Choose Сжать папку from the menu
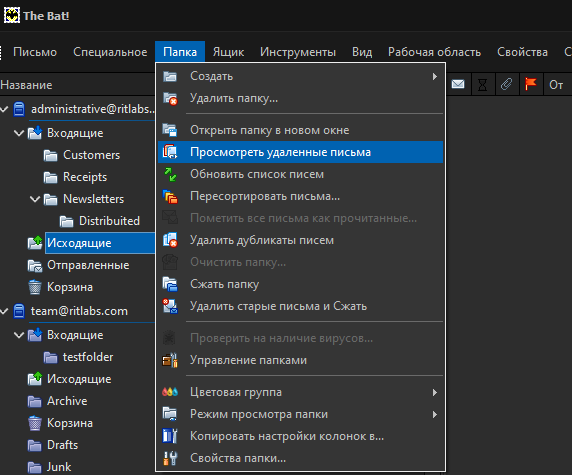The width and height of the screenshot is (572, 475). [301, 284]
